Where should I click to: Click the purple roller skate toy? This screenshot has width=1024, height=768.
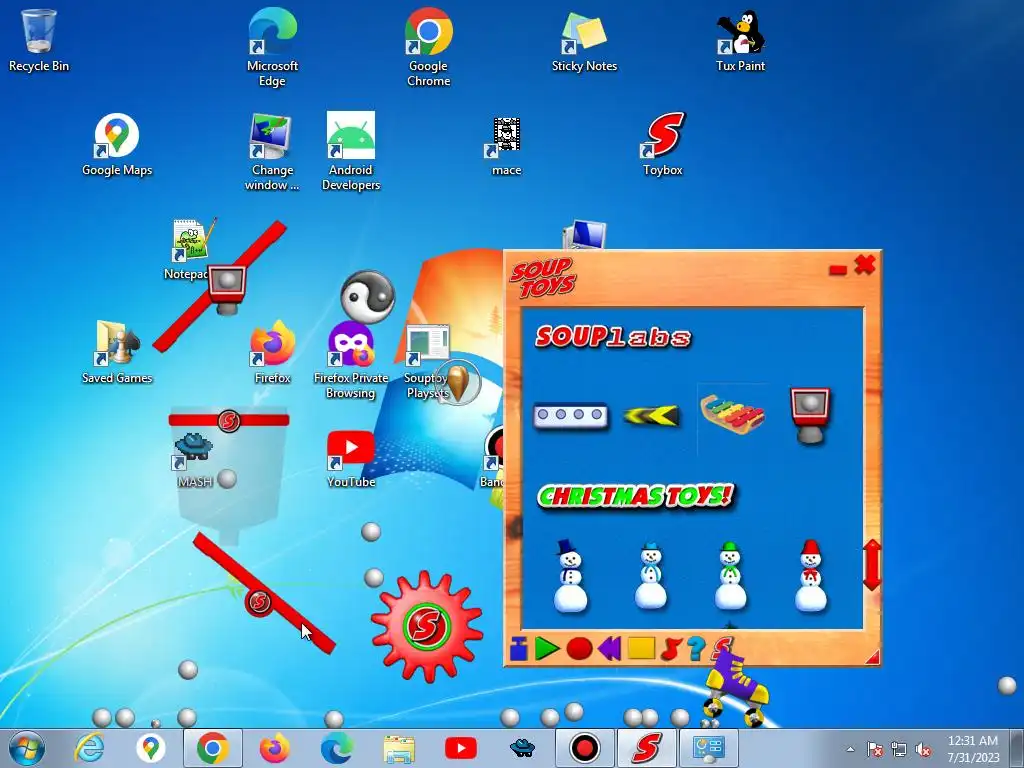pos(737,689)
